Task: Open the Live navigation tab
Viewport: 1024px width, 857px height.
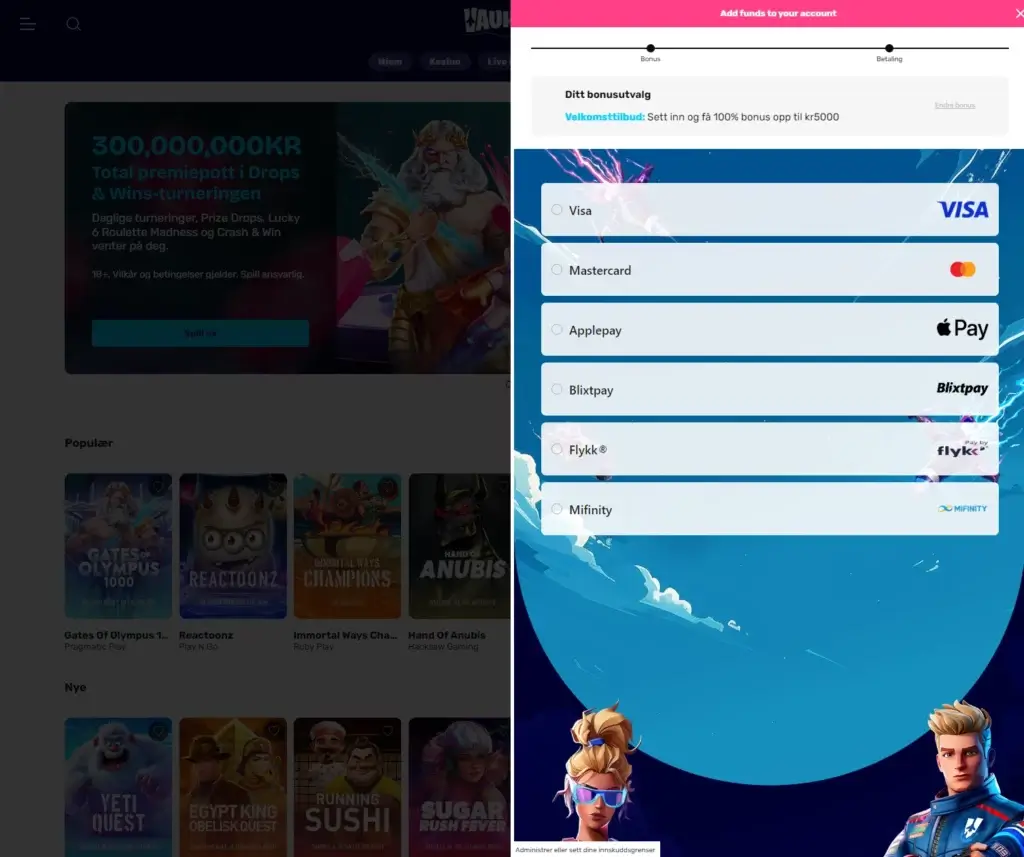Action: pyautogui.click(x=495, y=61)
